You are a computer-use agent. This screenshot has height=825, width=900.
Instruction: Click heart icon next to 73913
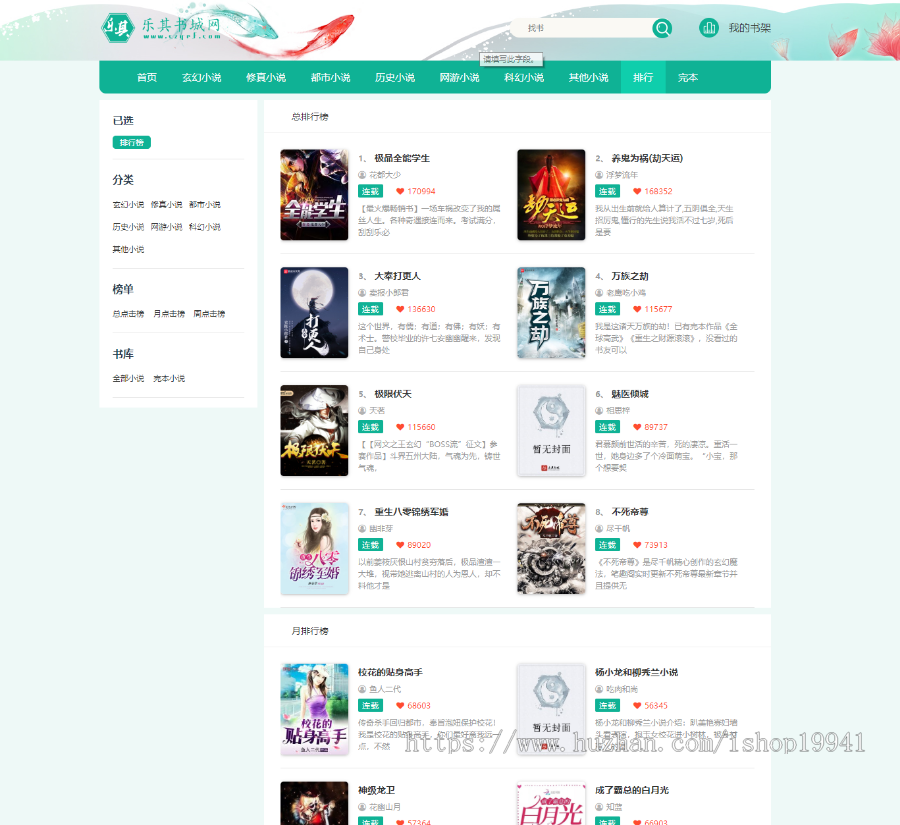tap(637, 545)
